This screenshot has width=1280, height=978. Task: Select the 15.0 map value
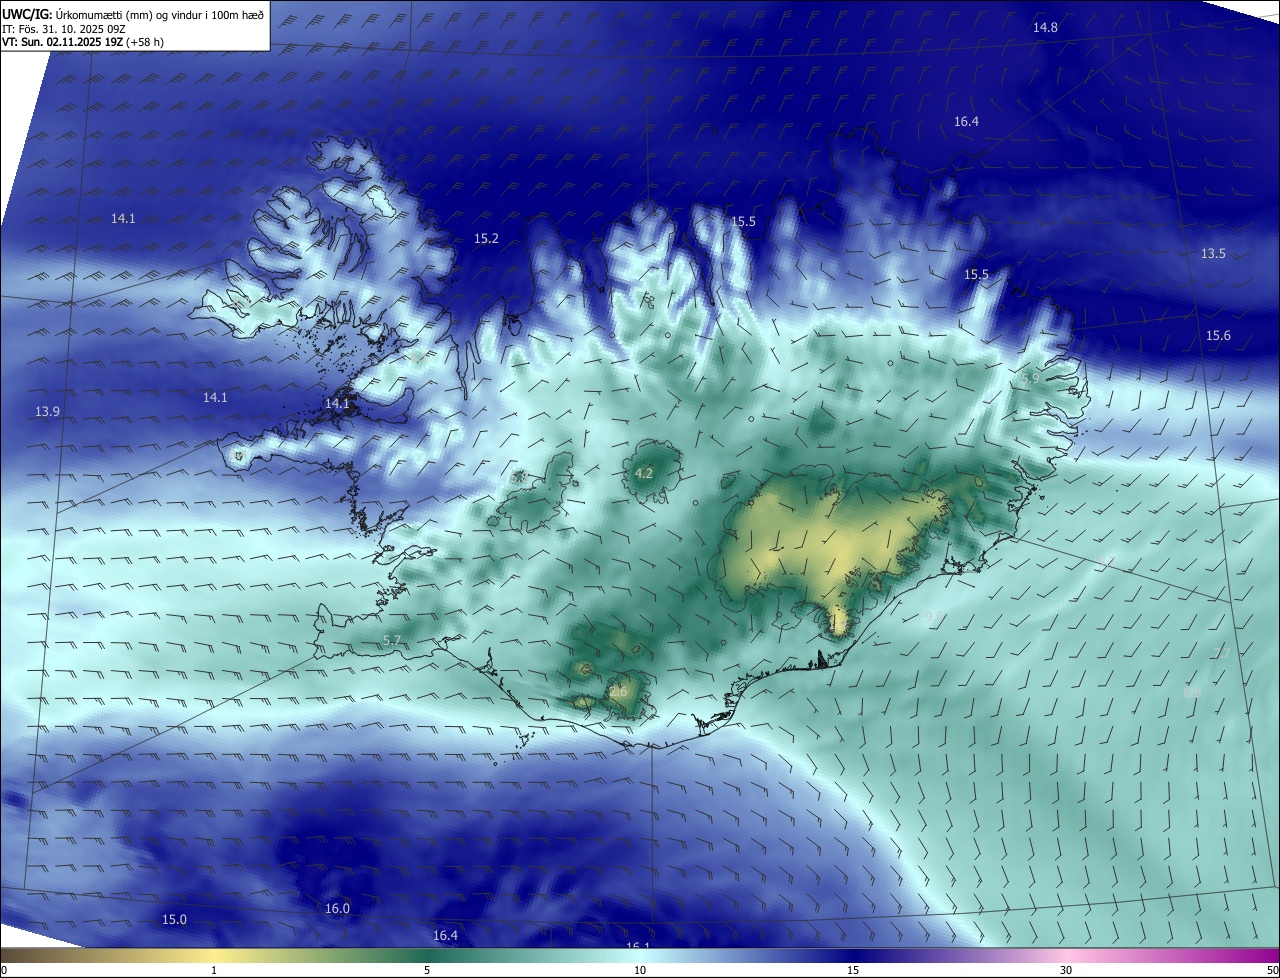pos(174,919)
